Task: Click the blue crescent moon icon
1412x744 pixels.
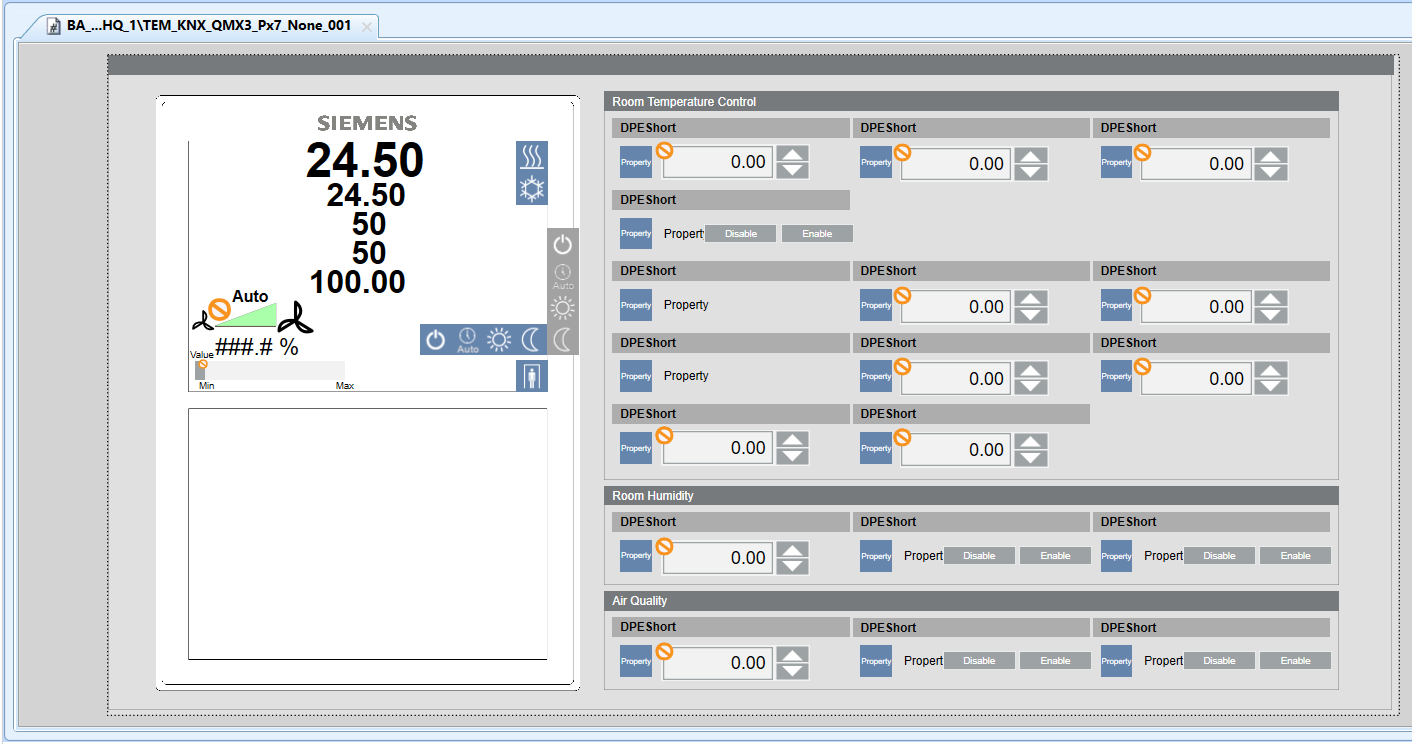Action: coord(530,340)
